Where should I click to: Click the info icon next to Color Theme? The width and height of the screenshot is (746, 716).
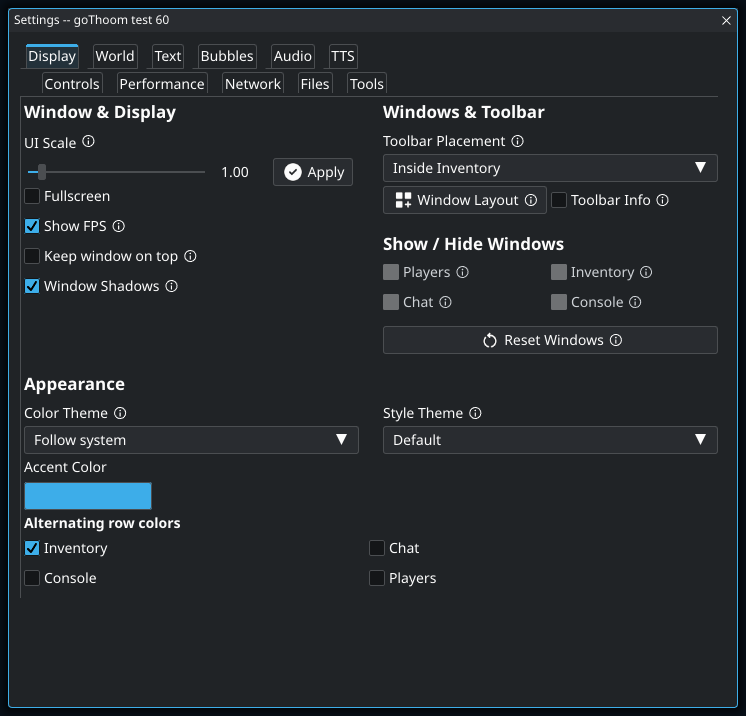click(x=120, y=413)
